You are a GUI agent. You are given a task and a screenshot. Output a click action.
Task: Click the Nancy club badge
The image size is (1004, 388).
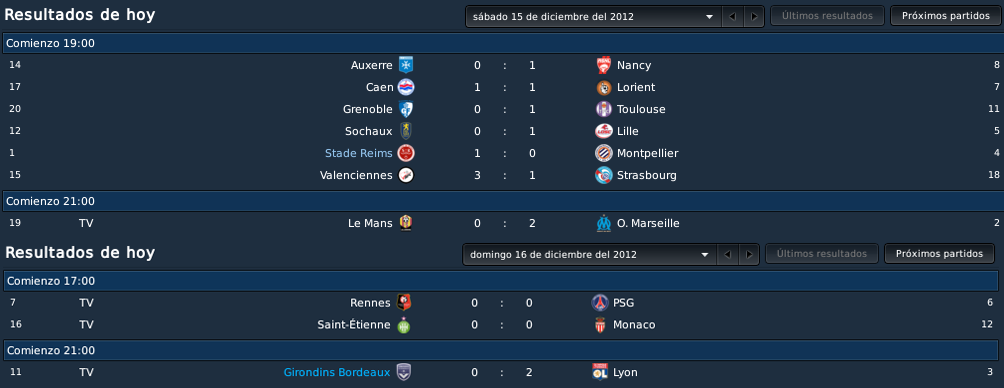[x=604, y=65]
